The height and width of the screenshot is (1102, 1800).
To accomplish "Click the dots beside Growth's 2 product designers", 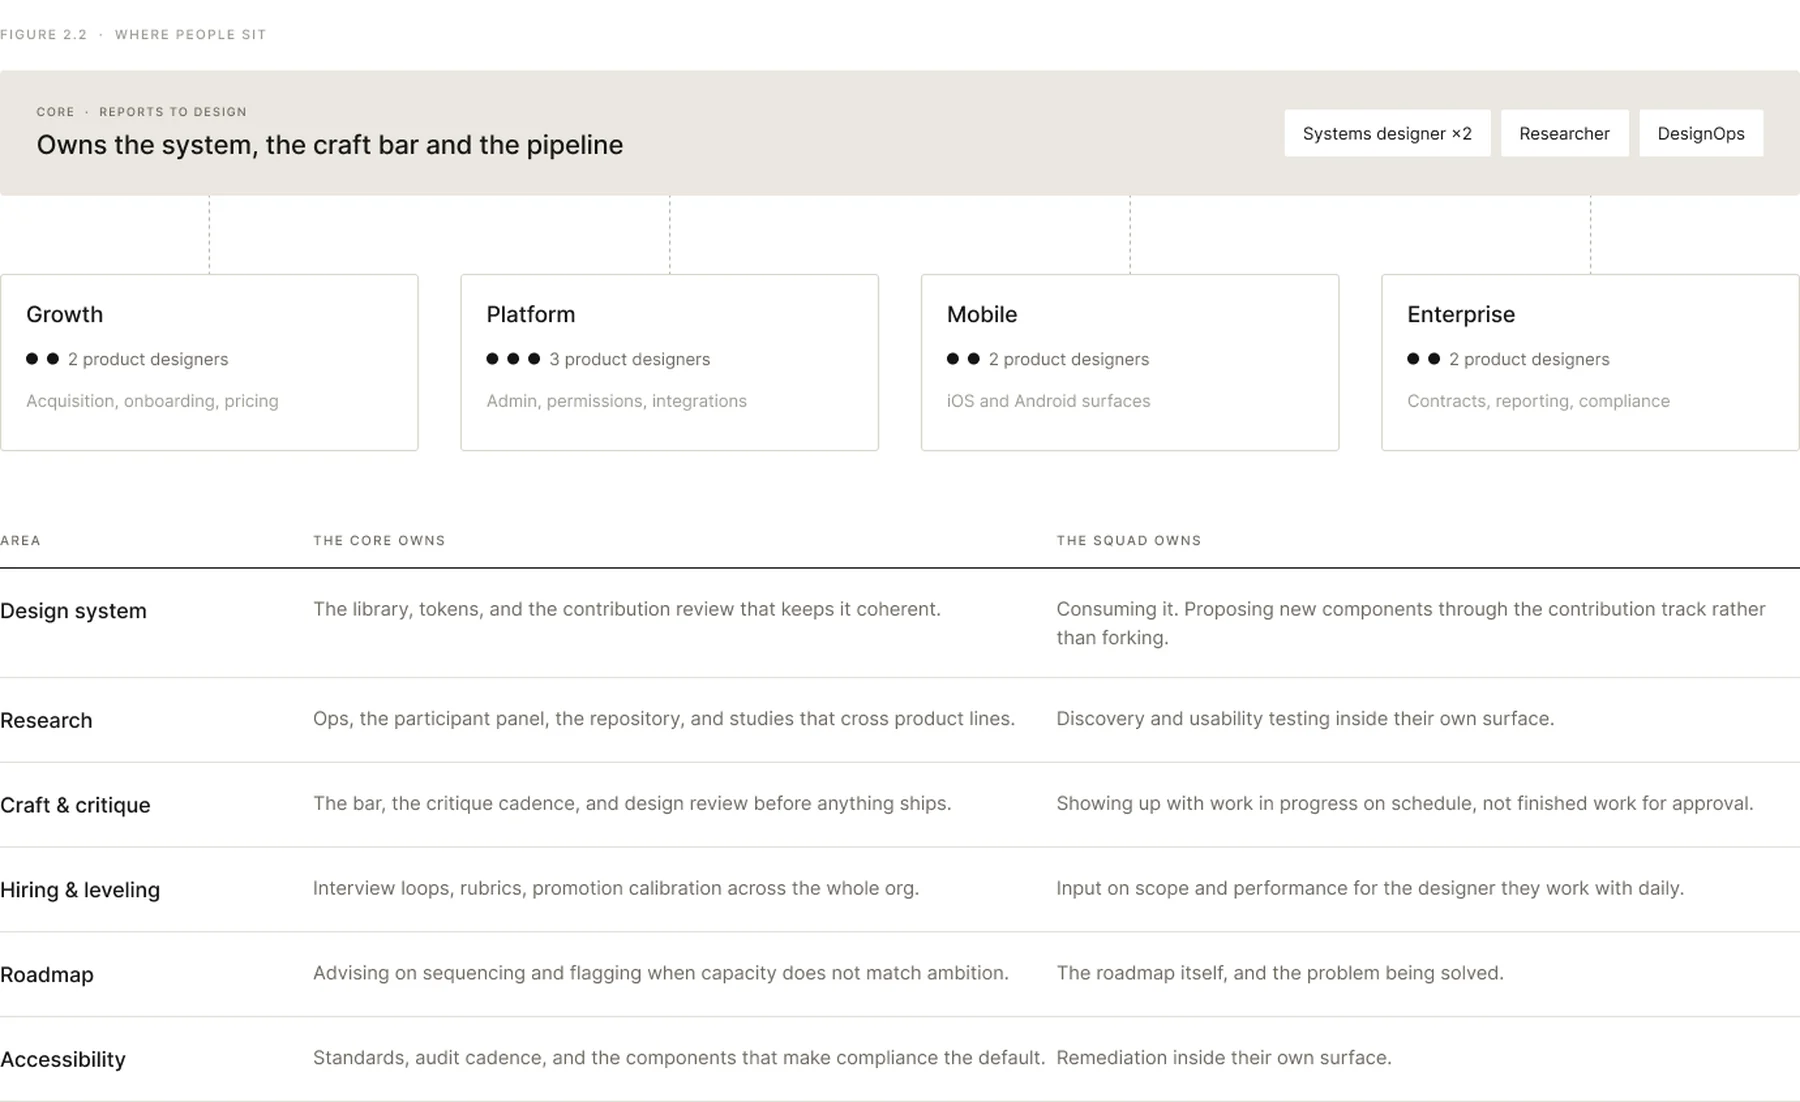I will pos(42,358).
